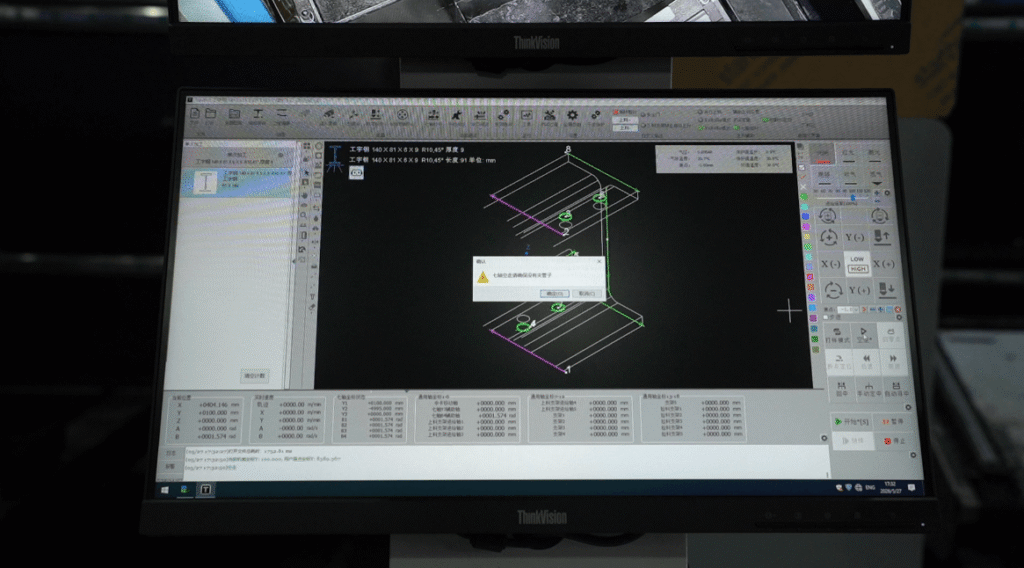The image size is (1024, 568).
Task: Open the notification center icon in taskbar
Action: tap(911, 488)
